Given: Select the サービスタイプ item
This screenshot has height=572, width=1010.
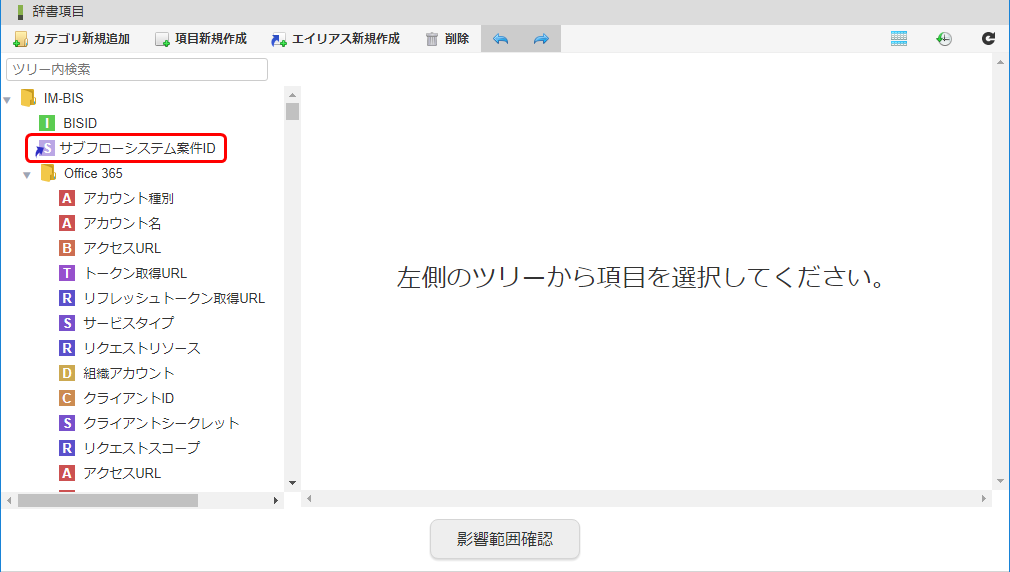Looking at the screenshot, I should 128,323.
